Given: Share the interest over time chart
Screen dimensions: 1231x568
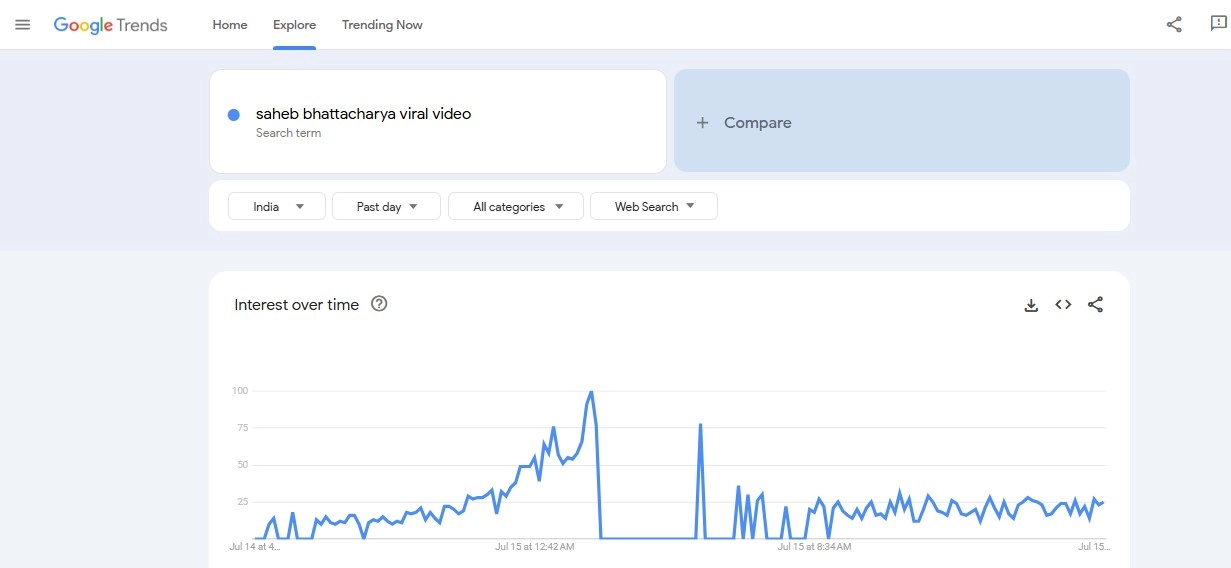Looking at the screenshot, I should coord(1095,305).
